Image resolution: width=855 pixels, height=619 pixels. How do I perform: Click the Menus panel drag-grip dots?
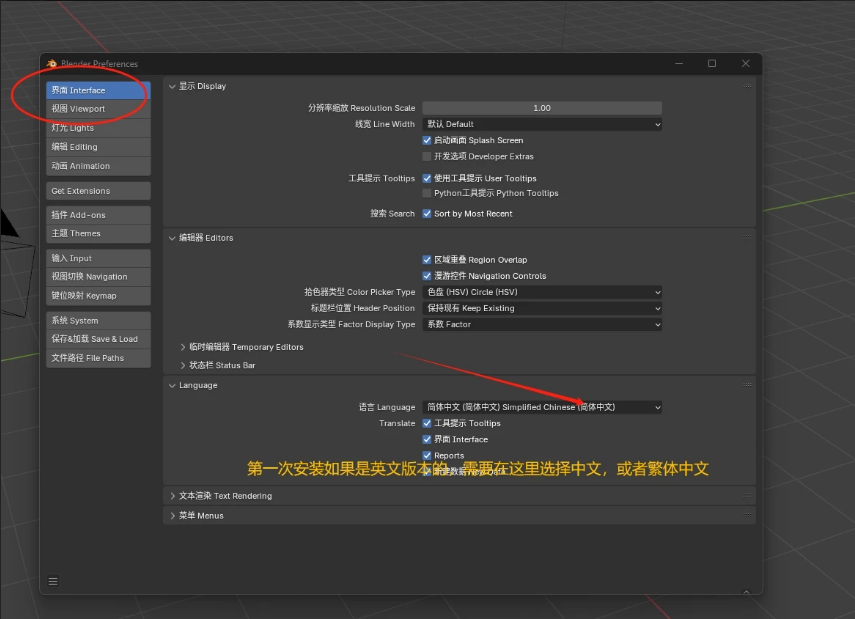[x=746, y=515]
